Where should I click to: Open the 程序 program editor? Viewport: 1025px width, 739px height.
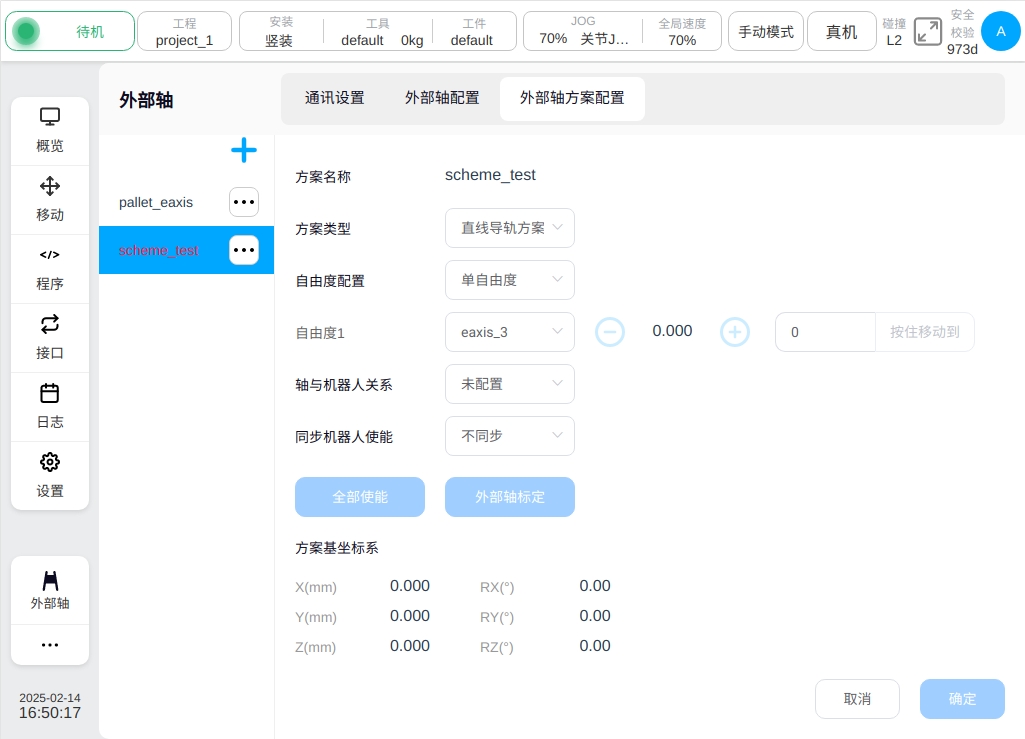point(50,269)
